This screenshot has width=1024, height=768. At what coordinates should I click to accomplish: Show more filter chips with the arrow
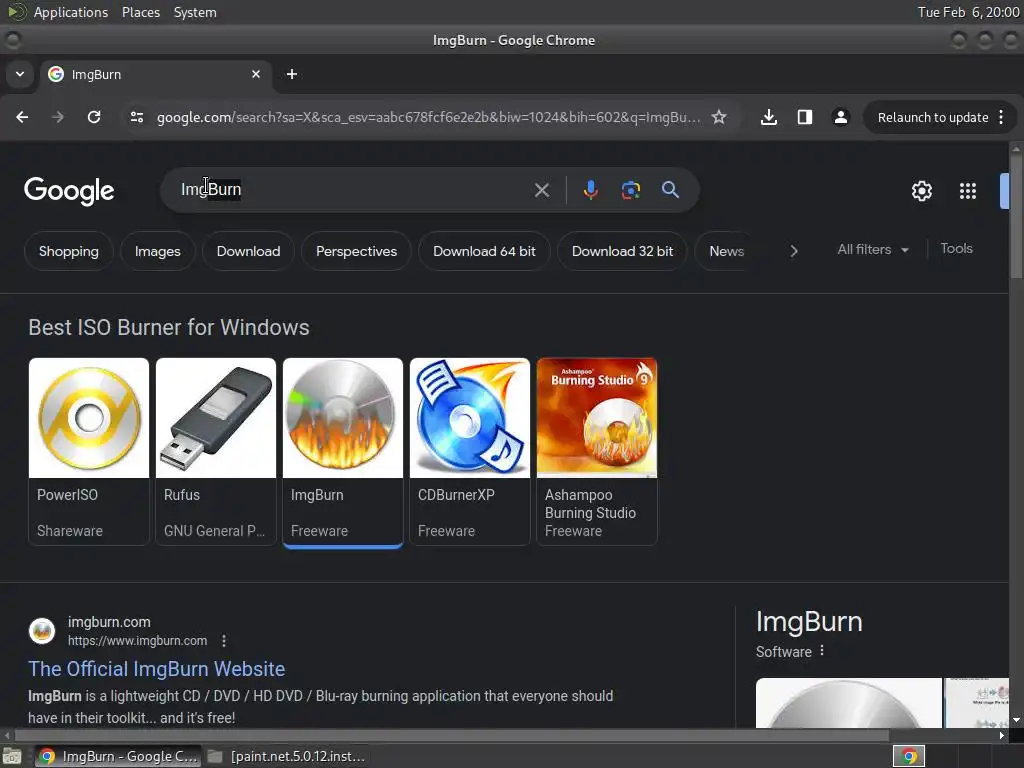point(793,251)
